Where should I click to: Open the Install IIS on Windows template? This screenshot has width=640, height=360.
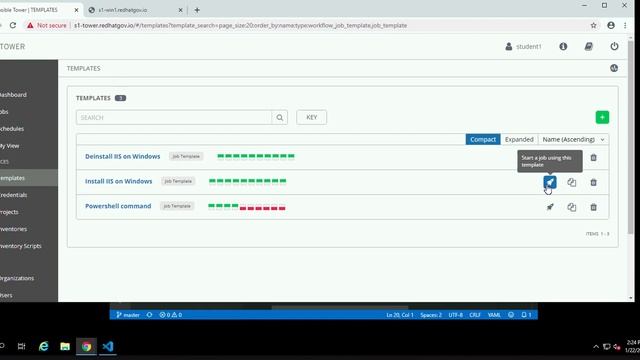click(x=118, y=181)
